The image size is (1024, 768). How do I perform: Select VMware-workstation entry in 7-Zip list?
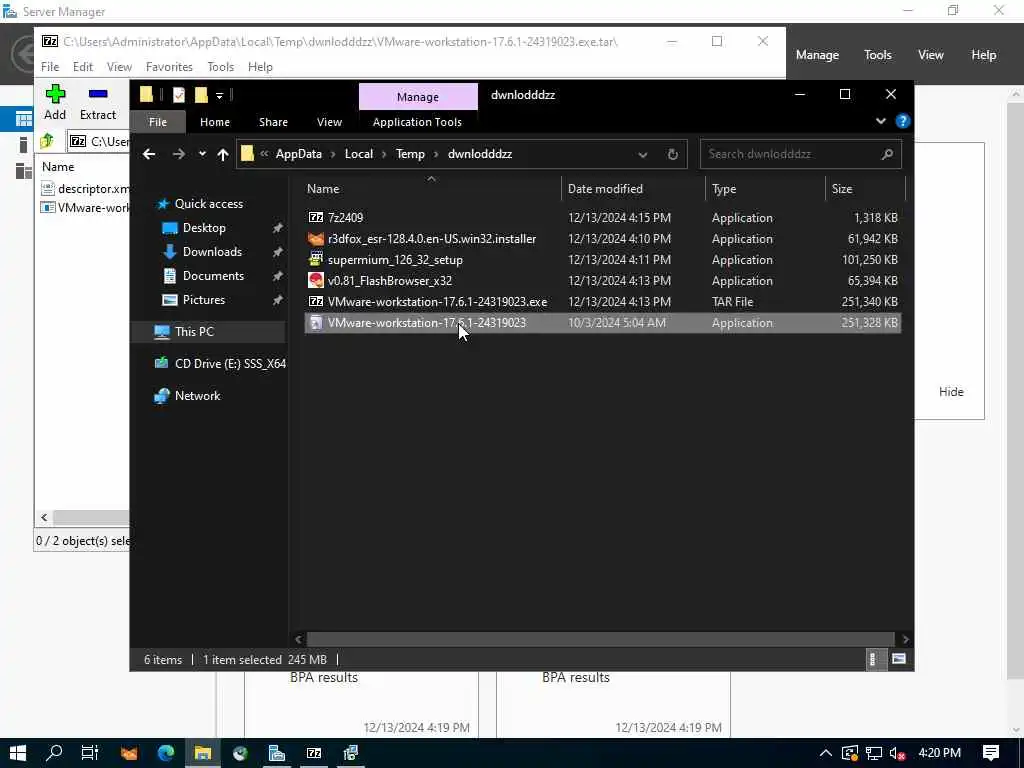pyautogui.click(x=85, y=208)
